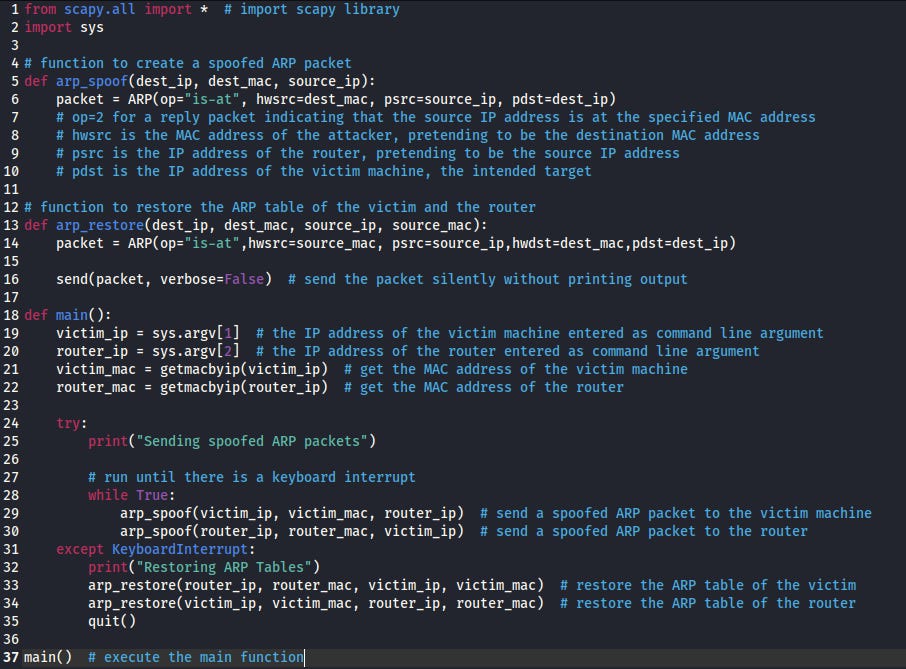Click 'main()' call on line 37
Image resolution: width=906 pixels, height=669 pixels.
point(48,657)
